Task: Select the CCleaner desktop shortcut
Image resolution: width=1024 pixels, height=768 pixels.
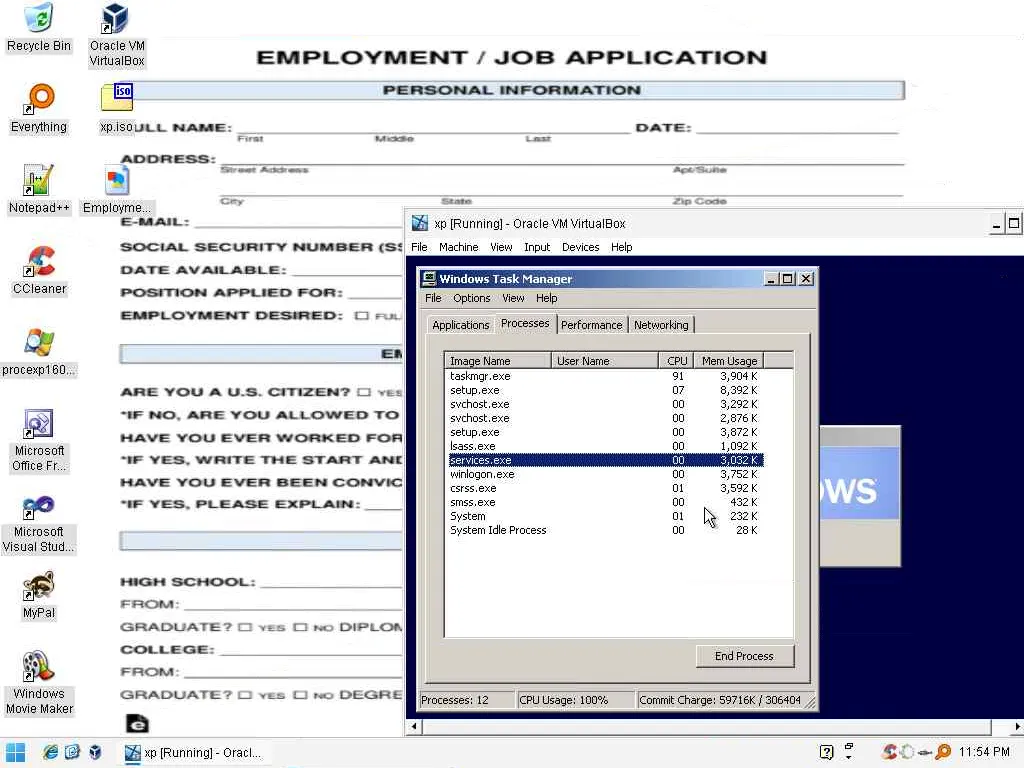Action: [x=39, y=270]
